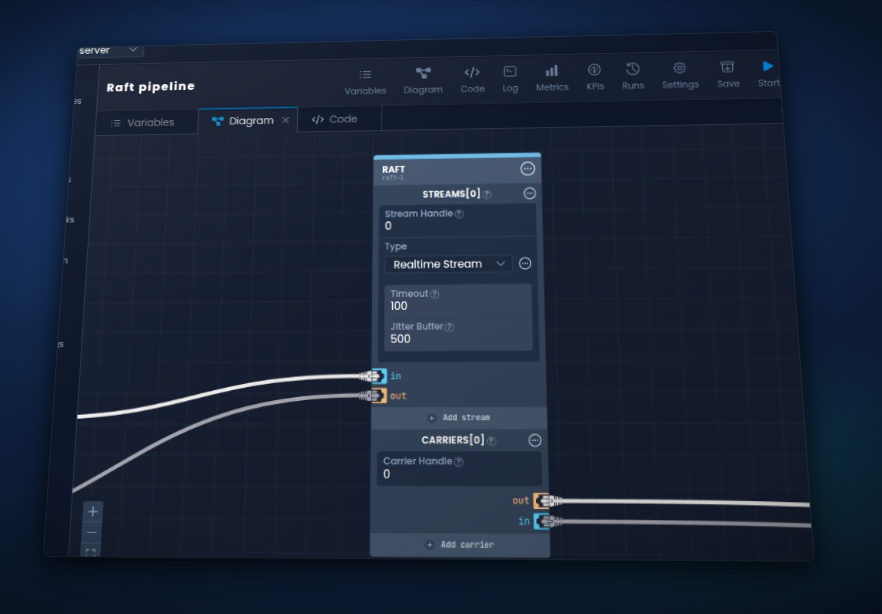Open the Metrics bar chart view

552,77
